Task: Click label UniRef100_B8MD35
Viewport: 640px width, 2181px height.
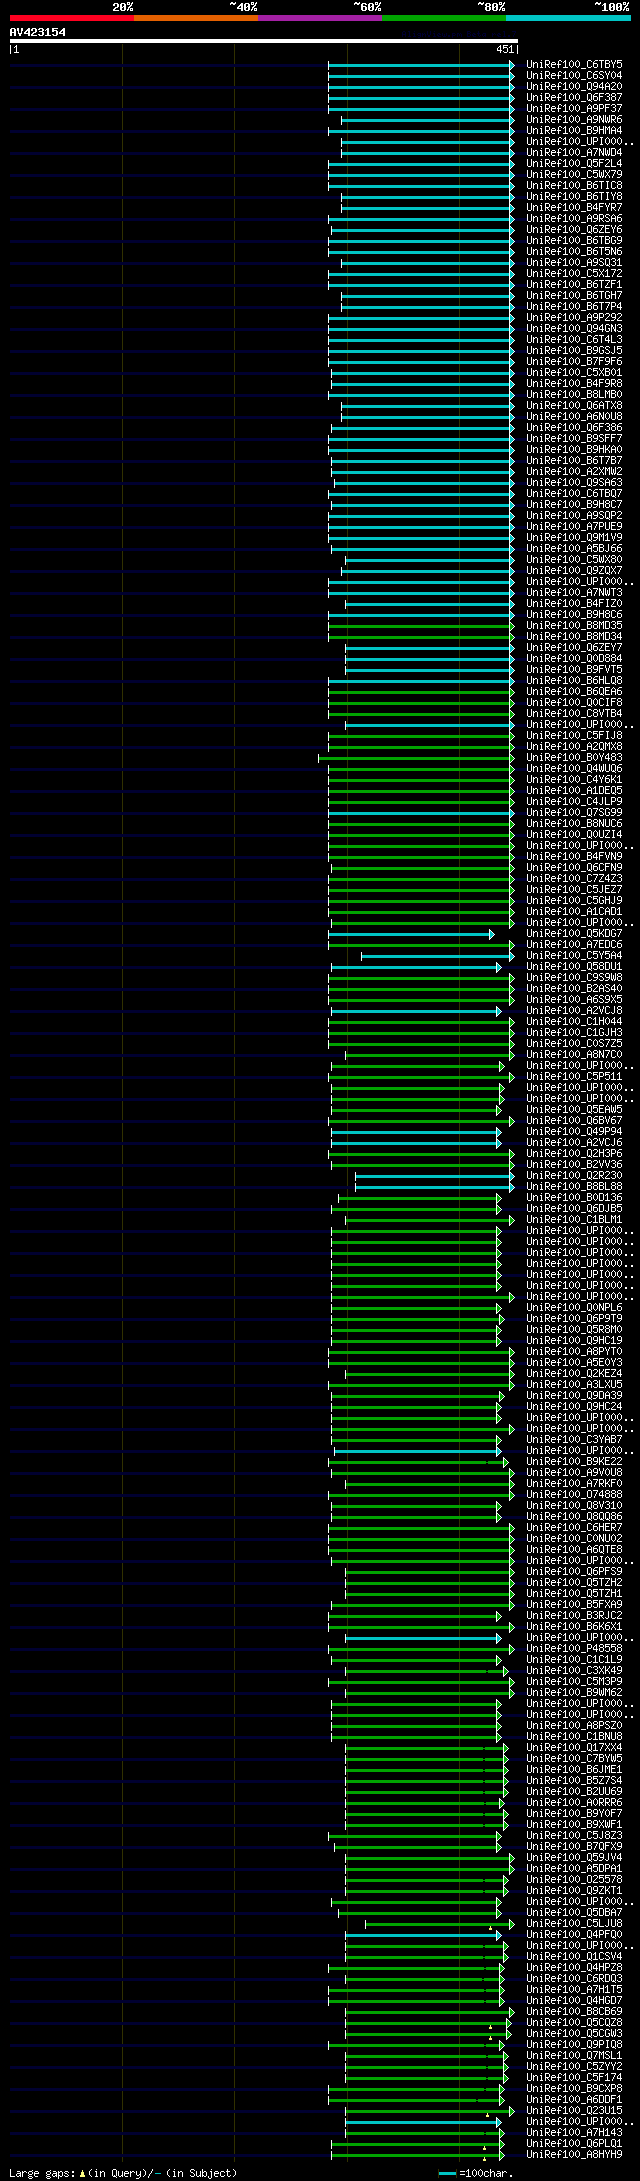Action: click(574, 625)
